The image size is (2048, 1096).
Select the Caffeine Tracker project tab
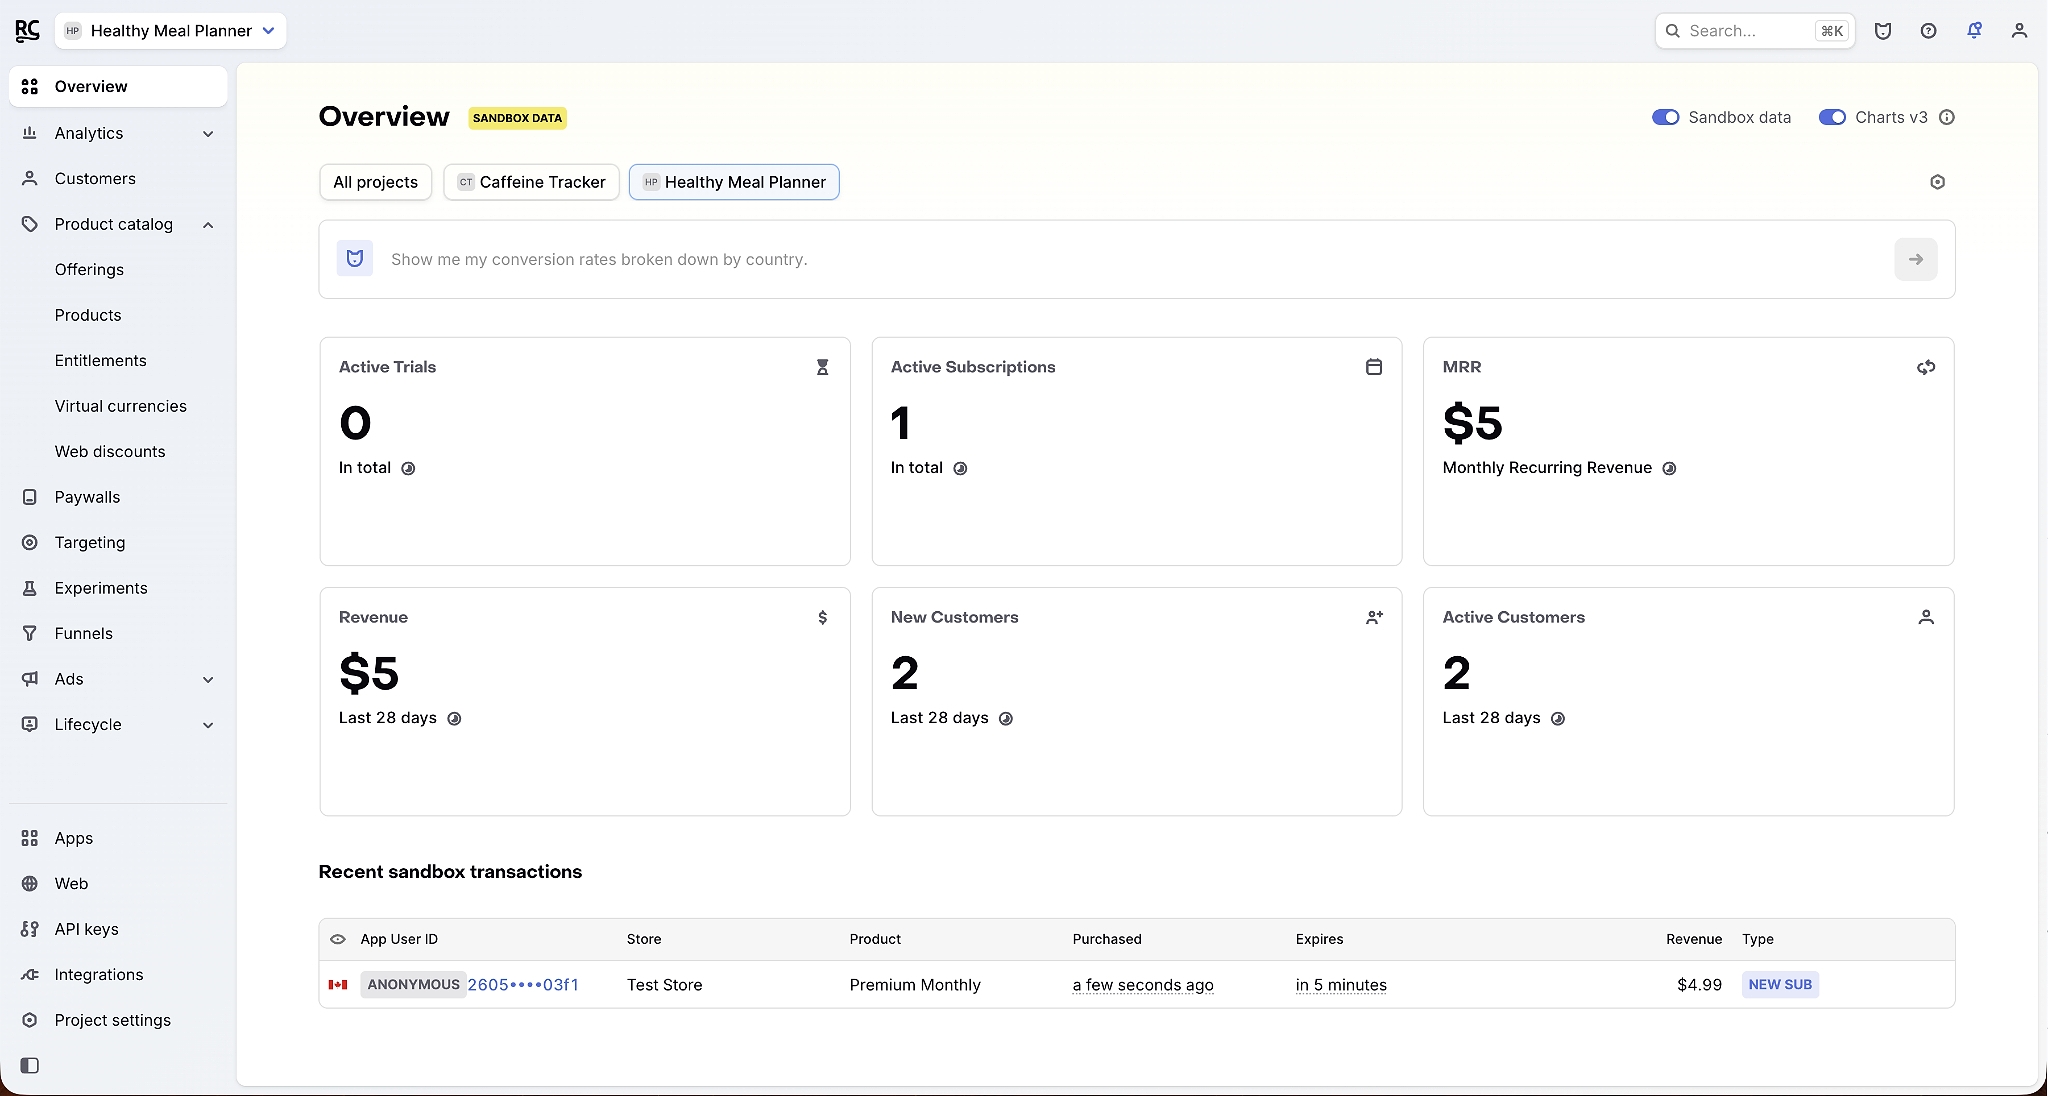coord(531,182)
